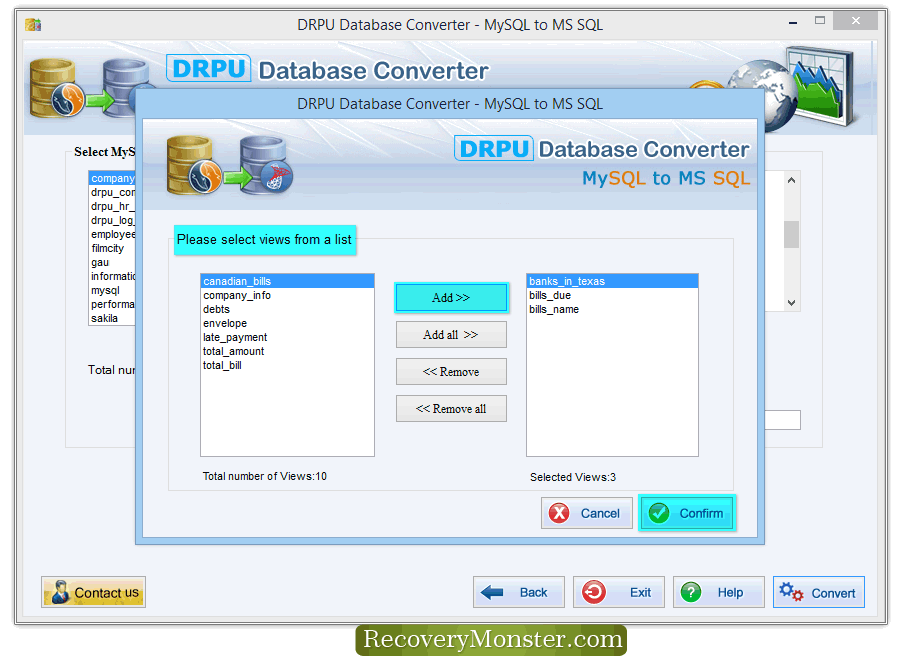Click the scrollbar thumb in main window
This screenshot has width=900, height=658.
coord(792,234)
